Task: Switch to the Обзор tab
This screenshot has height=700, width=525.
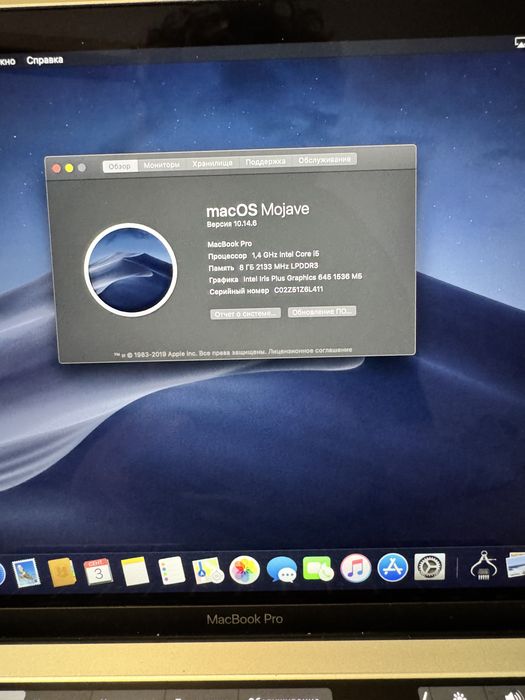Action: tap(120, 166)
